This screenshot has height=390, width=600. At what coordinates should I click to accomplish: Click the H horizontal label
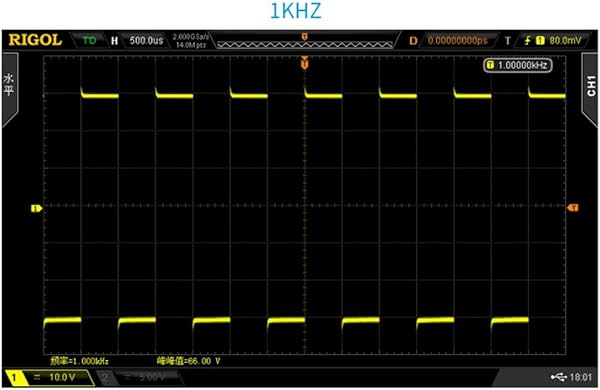(114, 41)
